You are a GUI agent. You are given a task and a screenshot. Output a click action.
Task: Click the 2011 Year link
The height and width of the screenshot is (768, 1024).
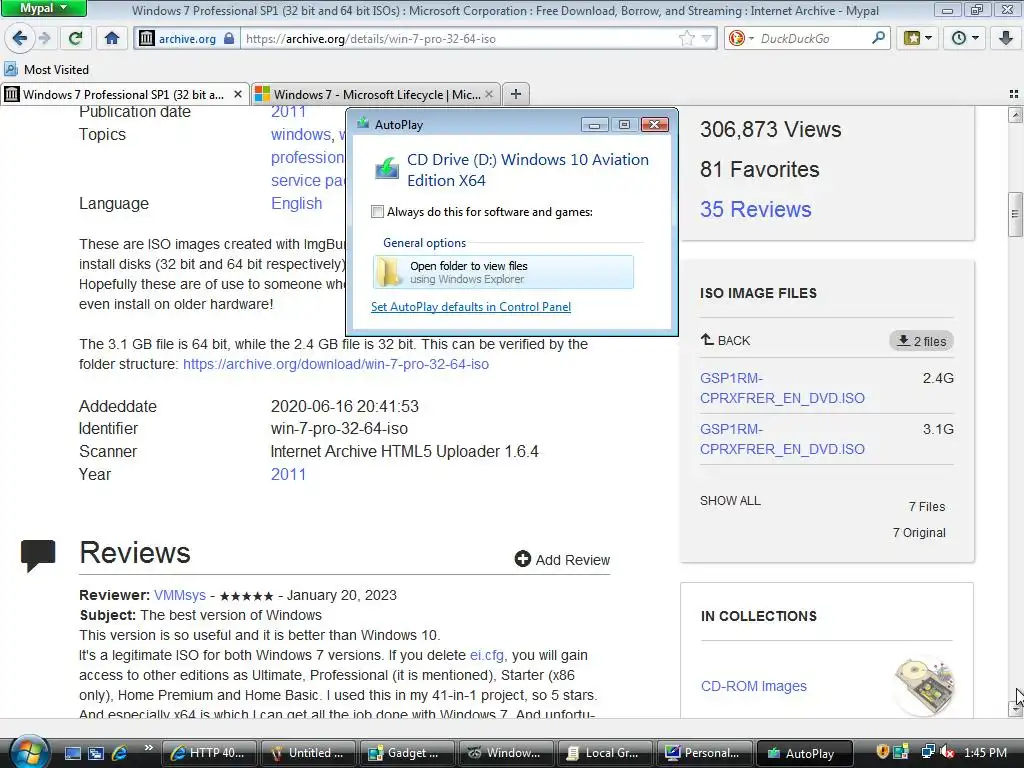[x=288, y=474]
